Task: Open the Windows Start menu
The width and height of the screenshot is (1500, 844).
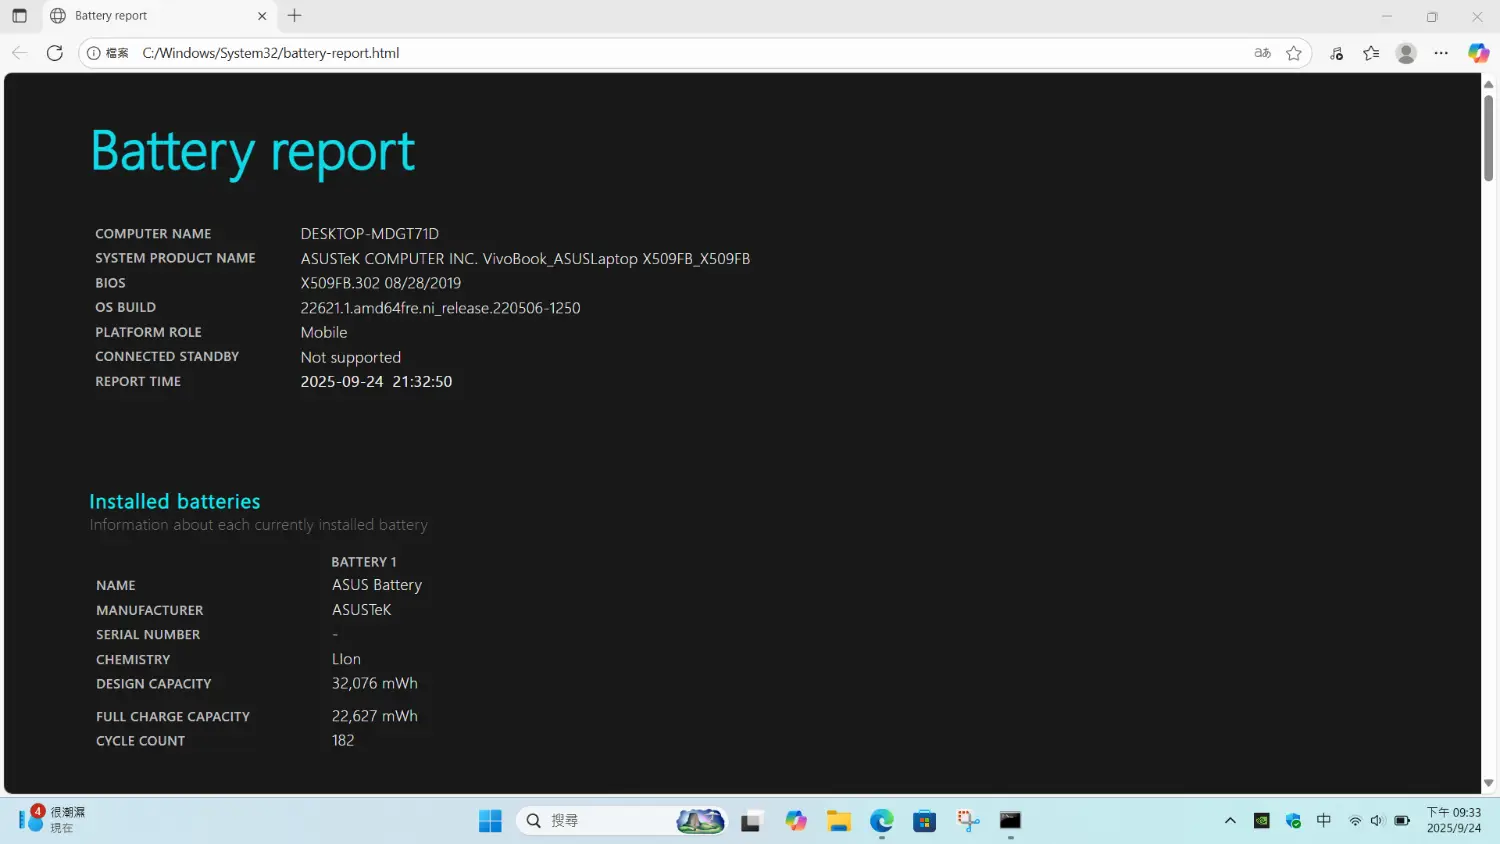Action: tap(490, 821)
